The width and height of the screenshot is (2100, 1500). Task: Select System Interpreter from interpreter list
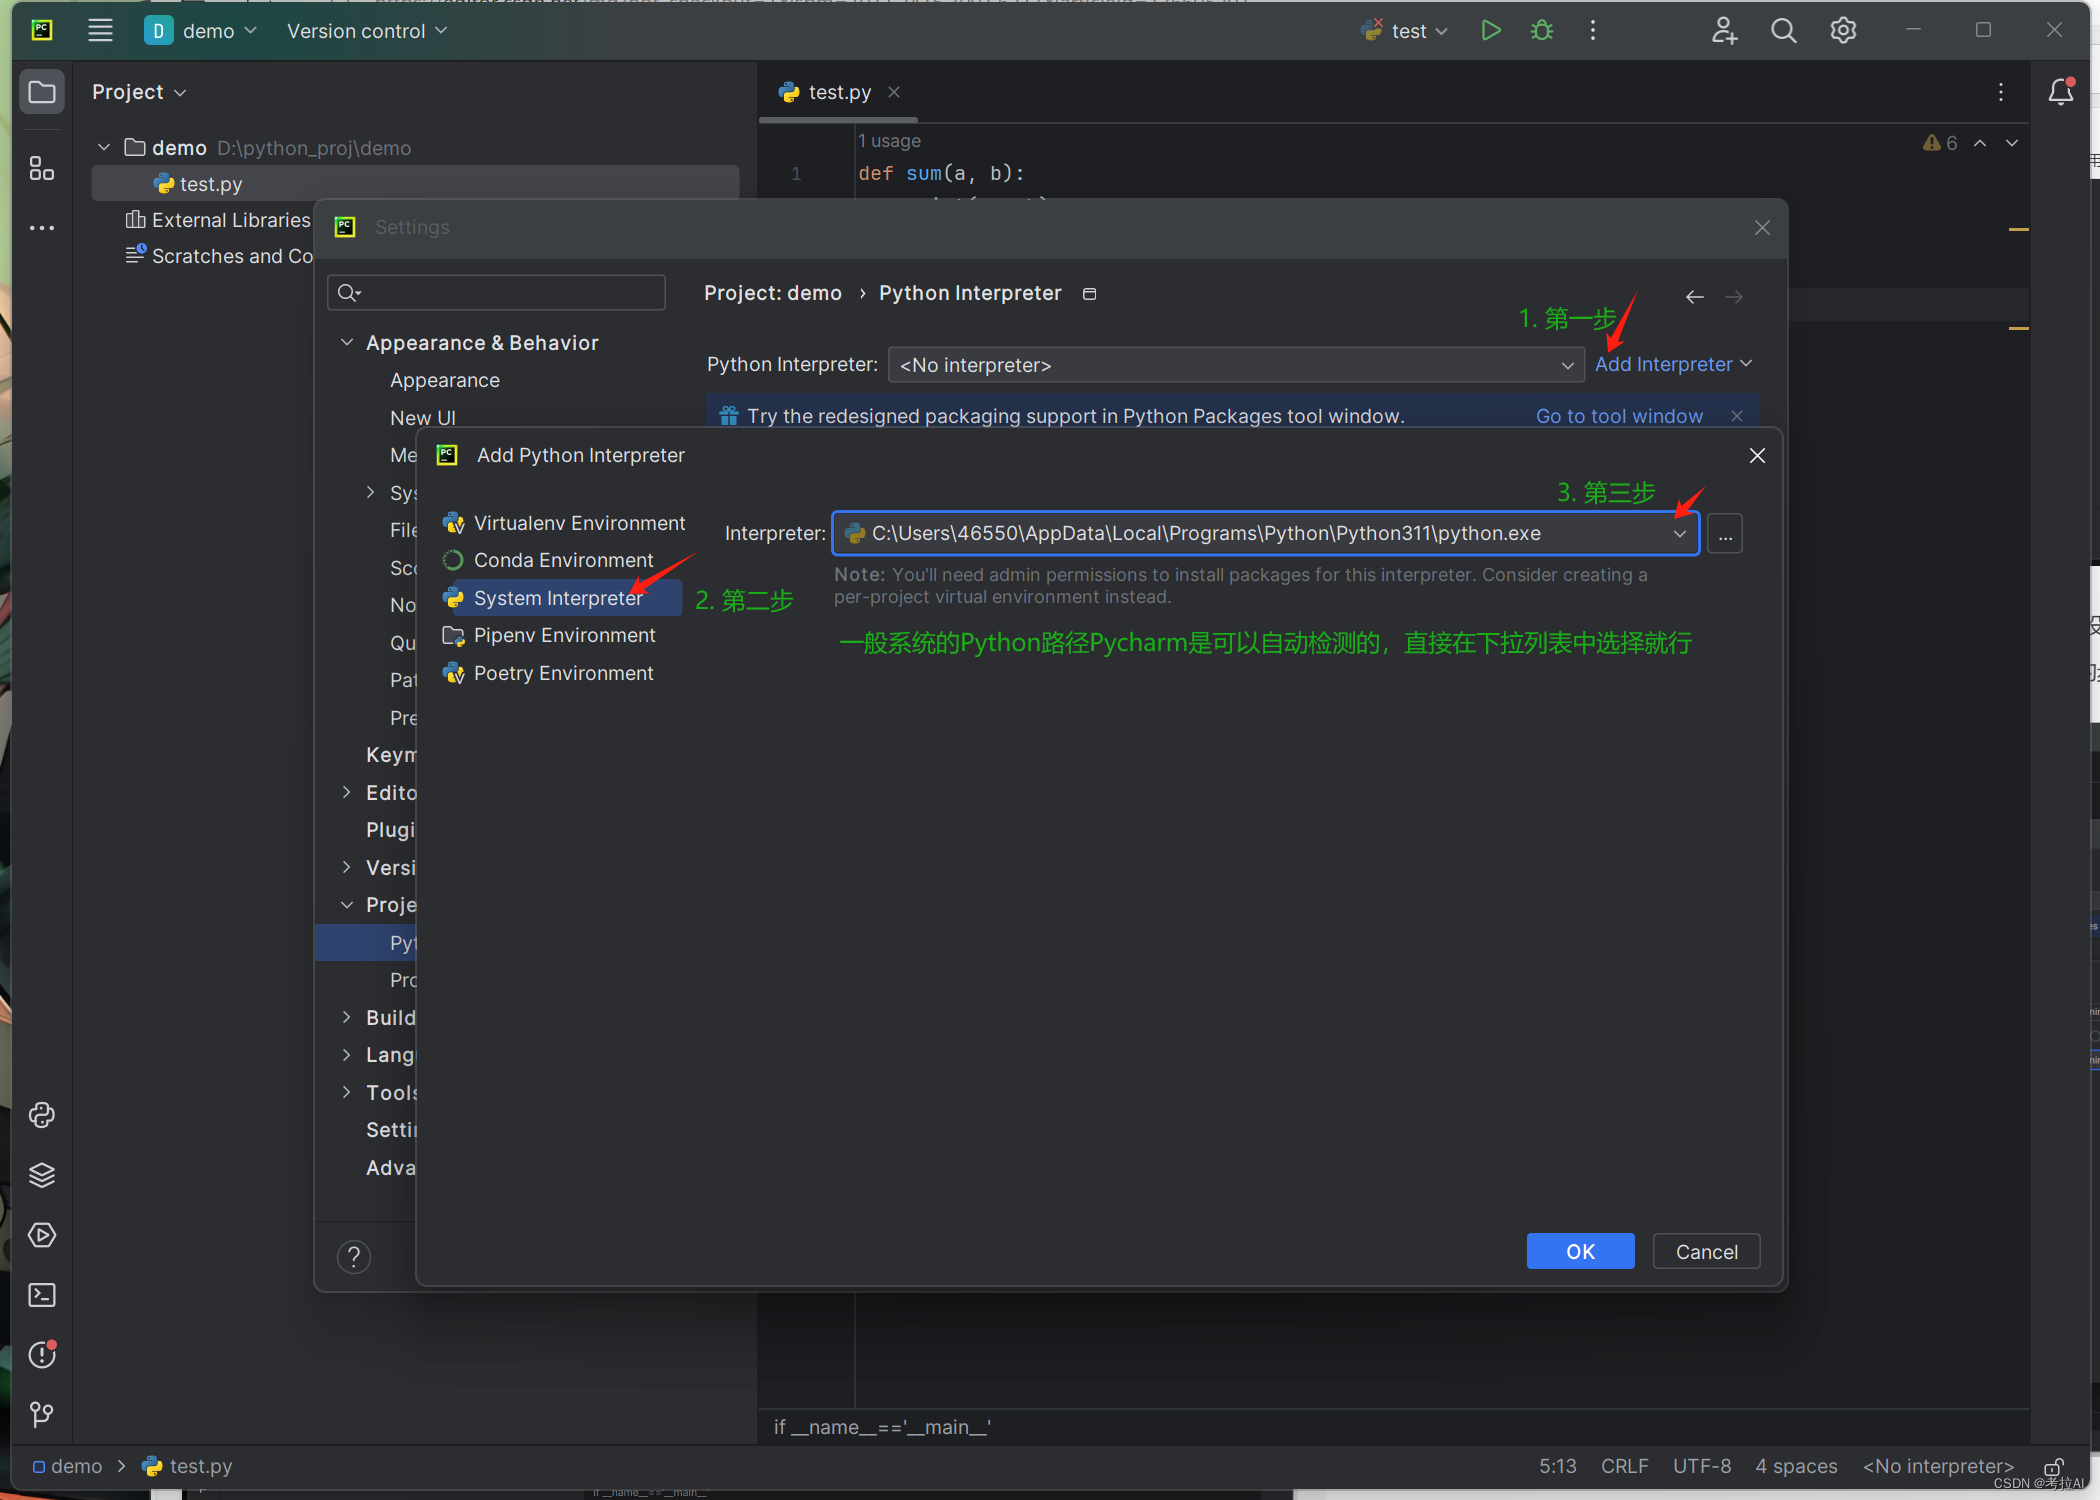tap(557, 596)
